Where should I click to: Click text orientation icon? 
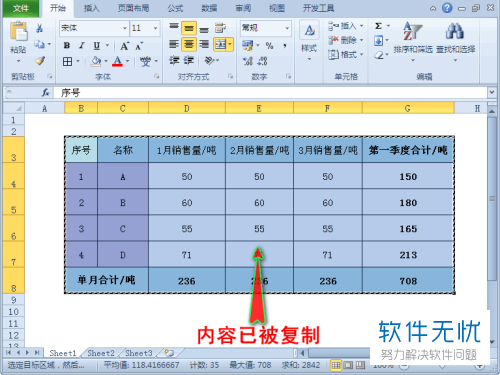tap(210, 61)
